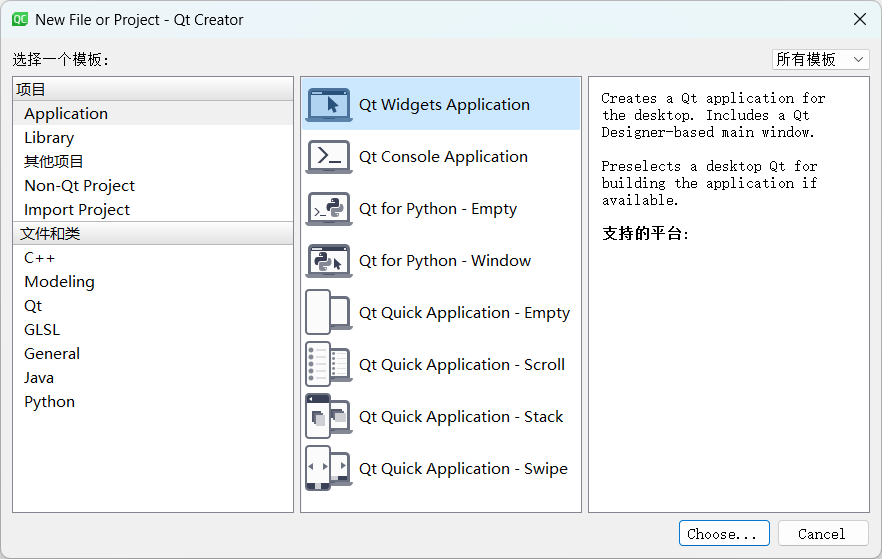Click the Qt Creator logo in title bar
Image resolution: width=882 pixels, height=559 pixels.
point(19,19)
